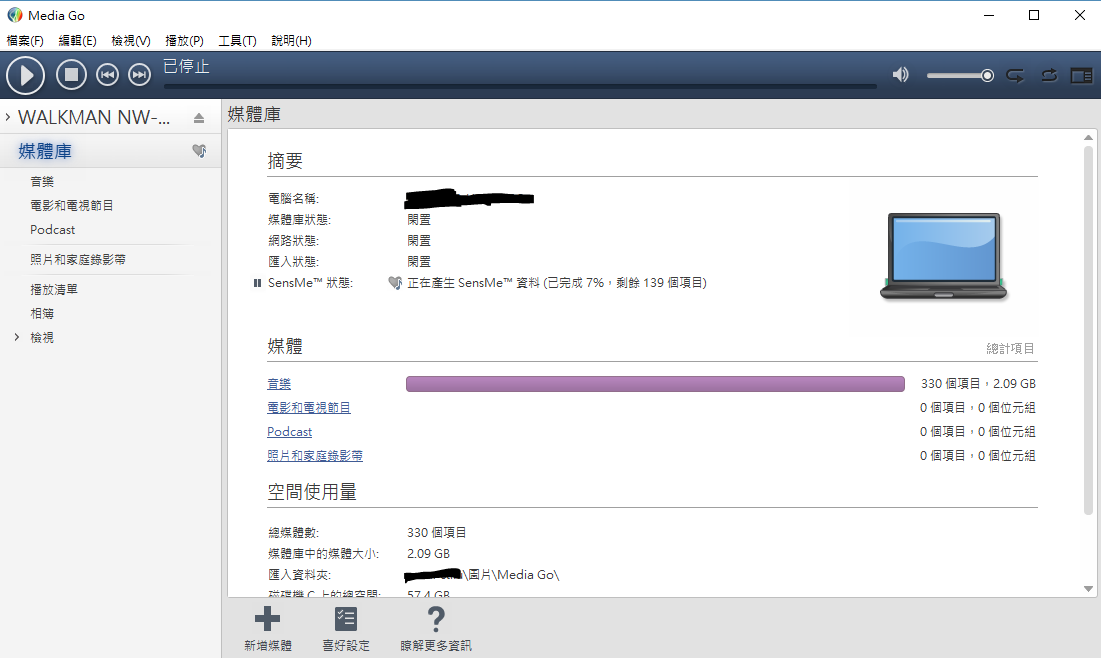Follow the 電影和電視節目 link under 媒體
Image resolution: width=1101 pixels, height=658 pixels.
309,407
